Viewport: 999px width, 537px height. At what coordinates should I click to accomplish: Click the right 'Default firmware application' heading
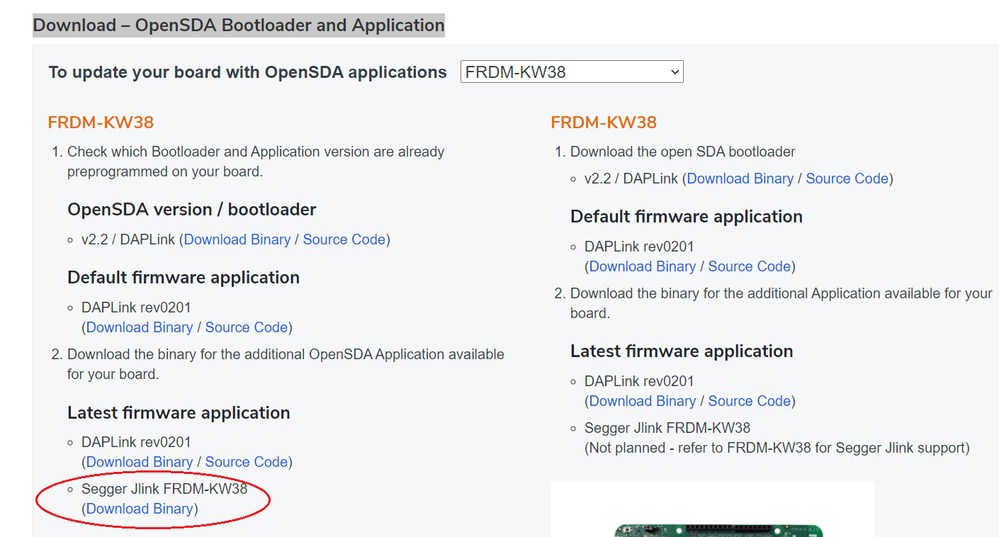(x=686, y=217)
